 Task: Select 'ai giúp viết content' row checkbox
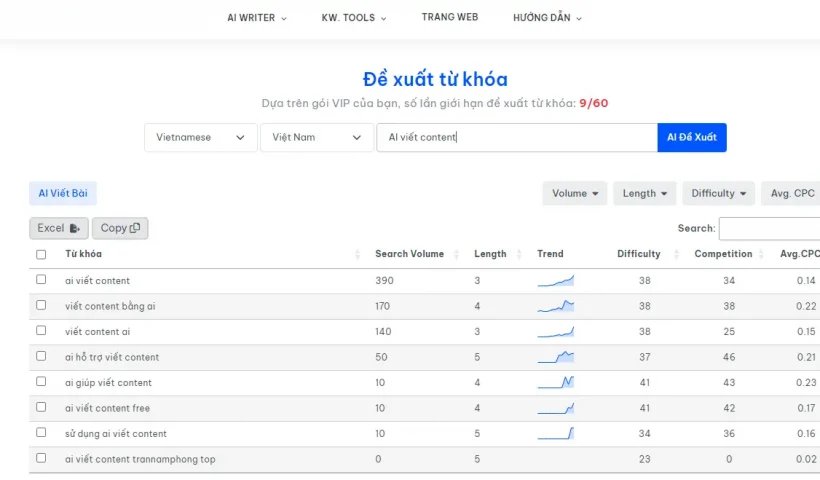pos(41,381)
